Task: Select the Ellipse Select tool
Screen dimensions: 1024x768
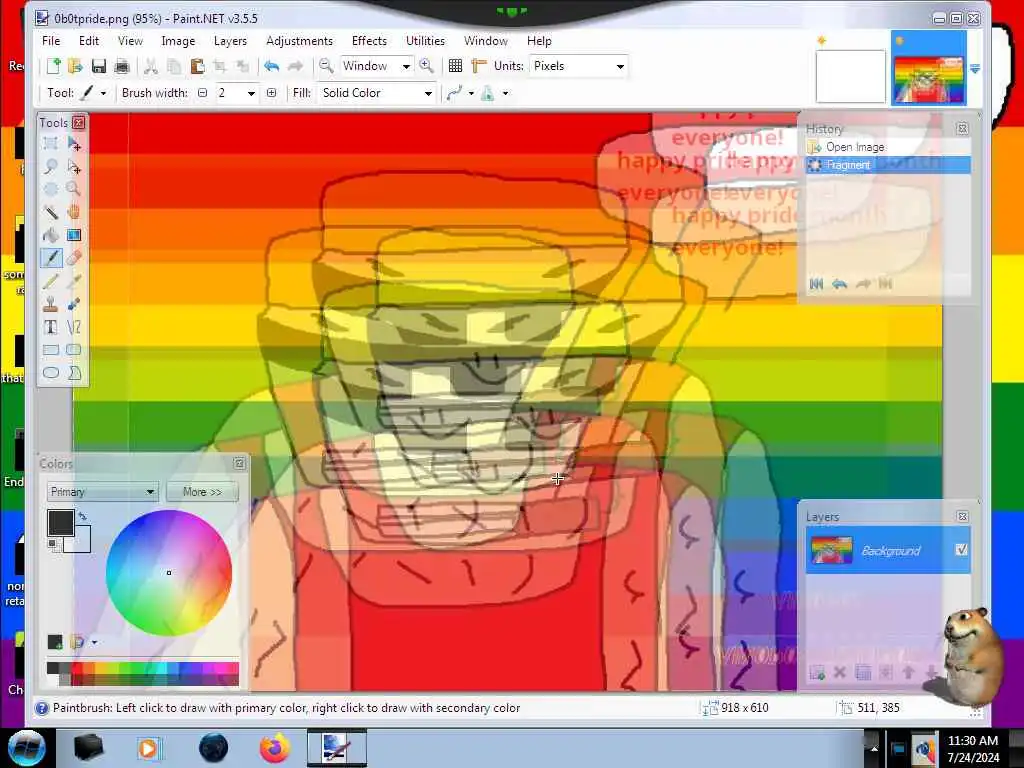Action: pos(50,189)
